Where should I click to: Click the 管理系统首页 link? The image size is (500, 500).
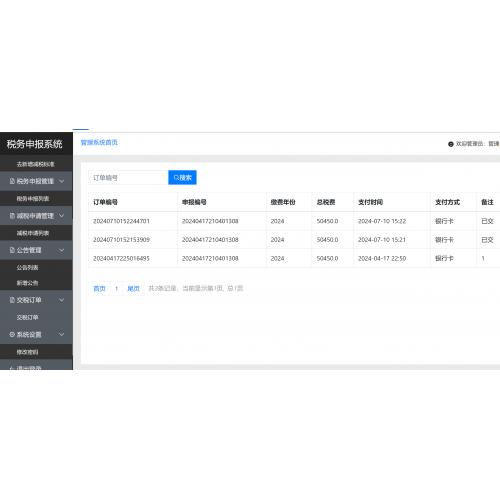(x=99, y=143)
